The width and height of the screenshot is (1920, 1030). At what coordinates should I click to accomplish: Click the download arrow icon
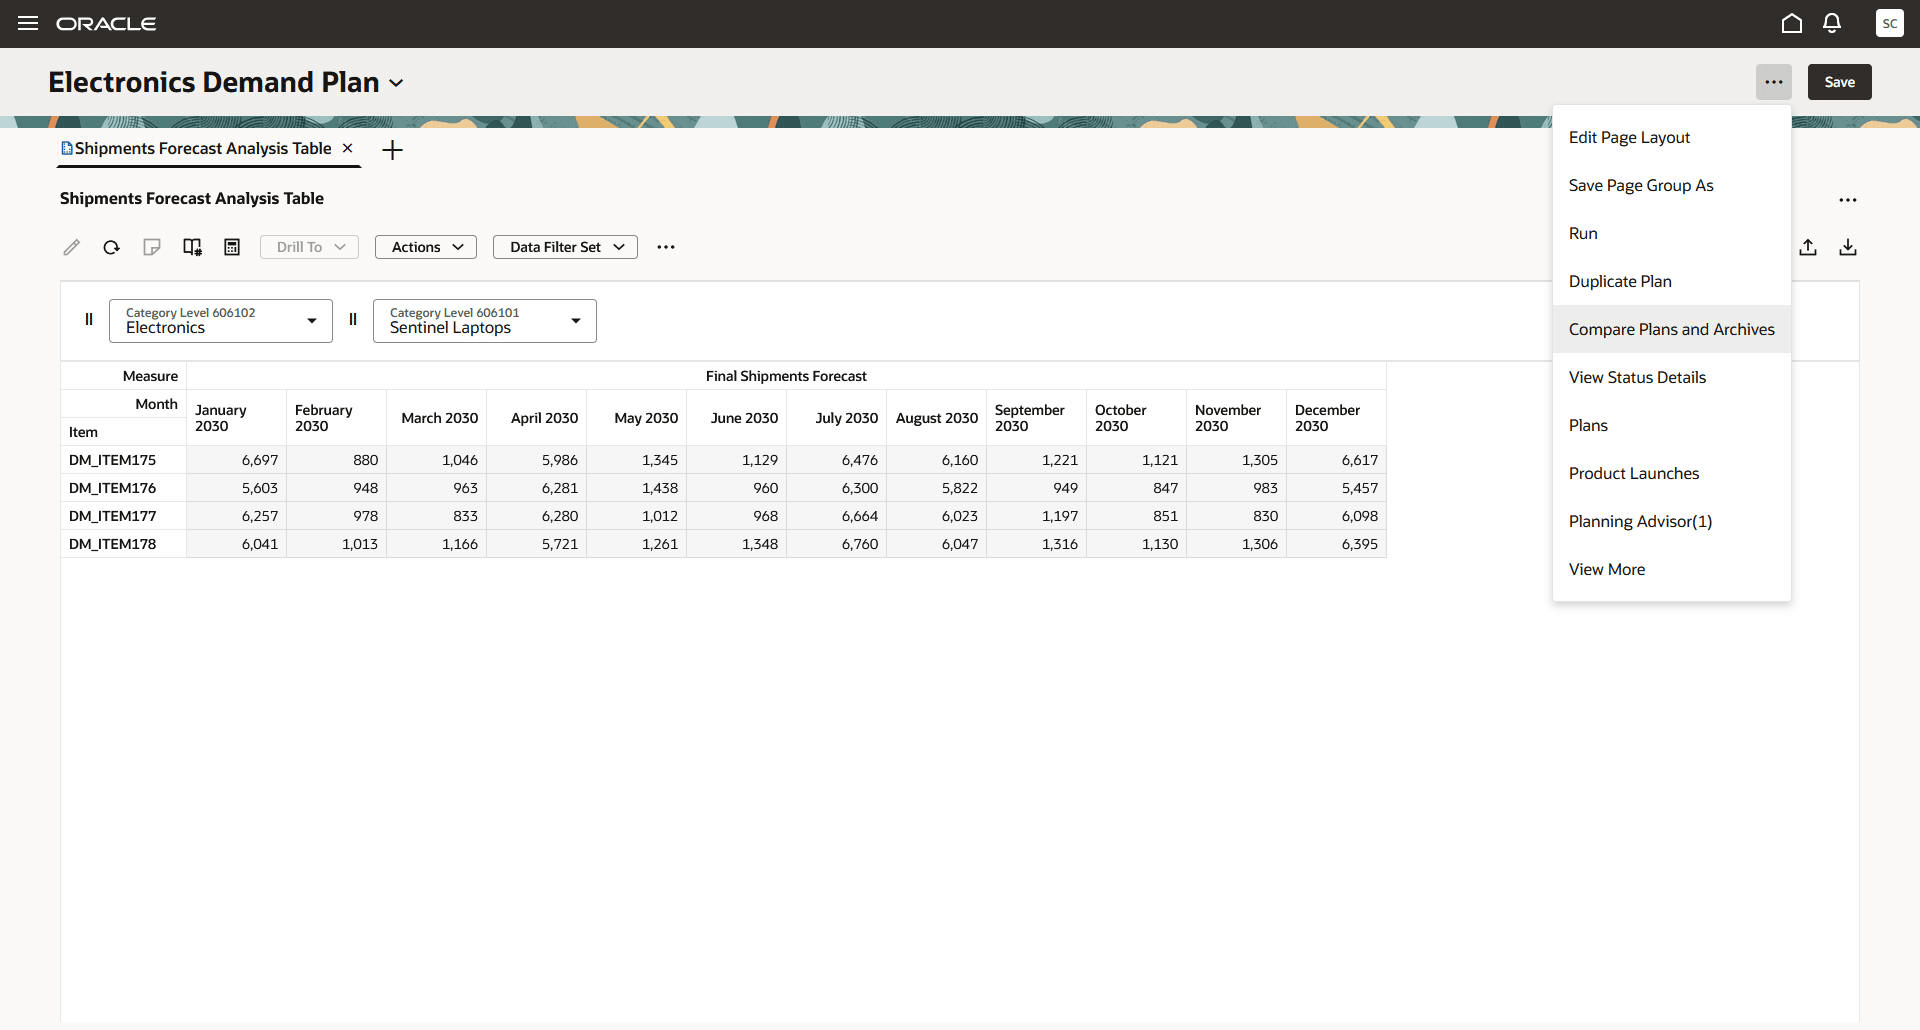pyautogui.click(x=1848, y=247)
